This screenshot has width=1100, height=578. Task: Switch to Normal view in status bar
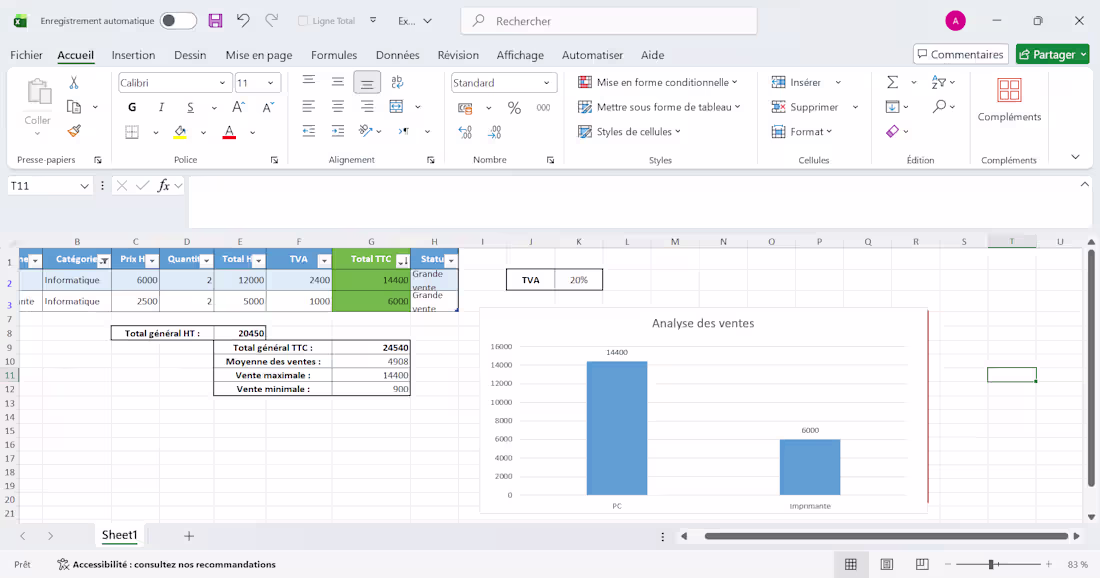click(851, 565)
